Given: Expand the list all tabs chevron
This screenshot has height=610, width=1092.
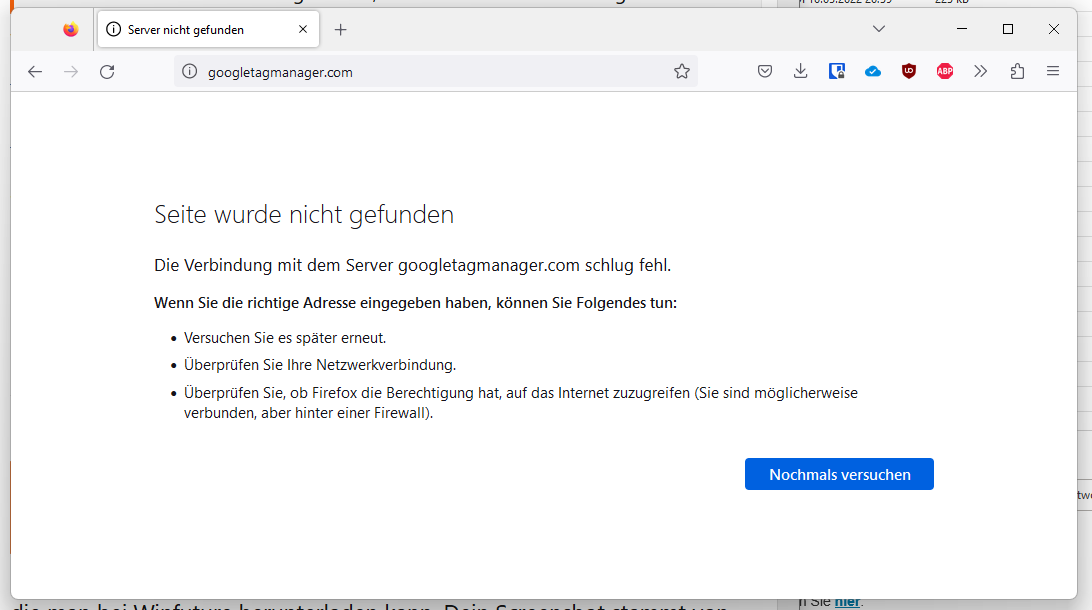Looking at the screenshot, I should [879, 29].
